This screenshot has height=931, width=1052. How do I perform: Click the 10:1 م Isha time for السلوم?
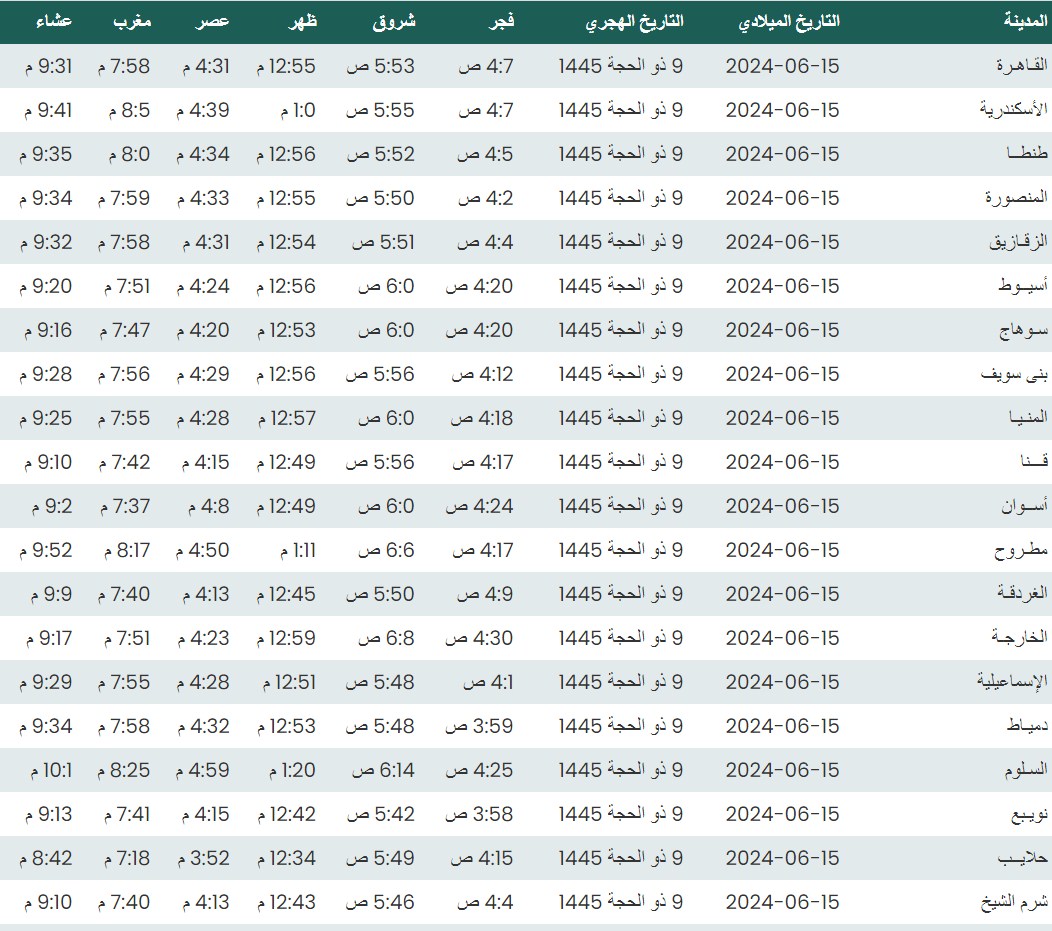point(46,770)
